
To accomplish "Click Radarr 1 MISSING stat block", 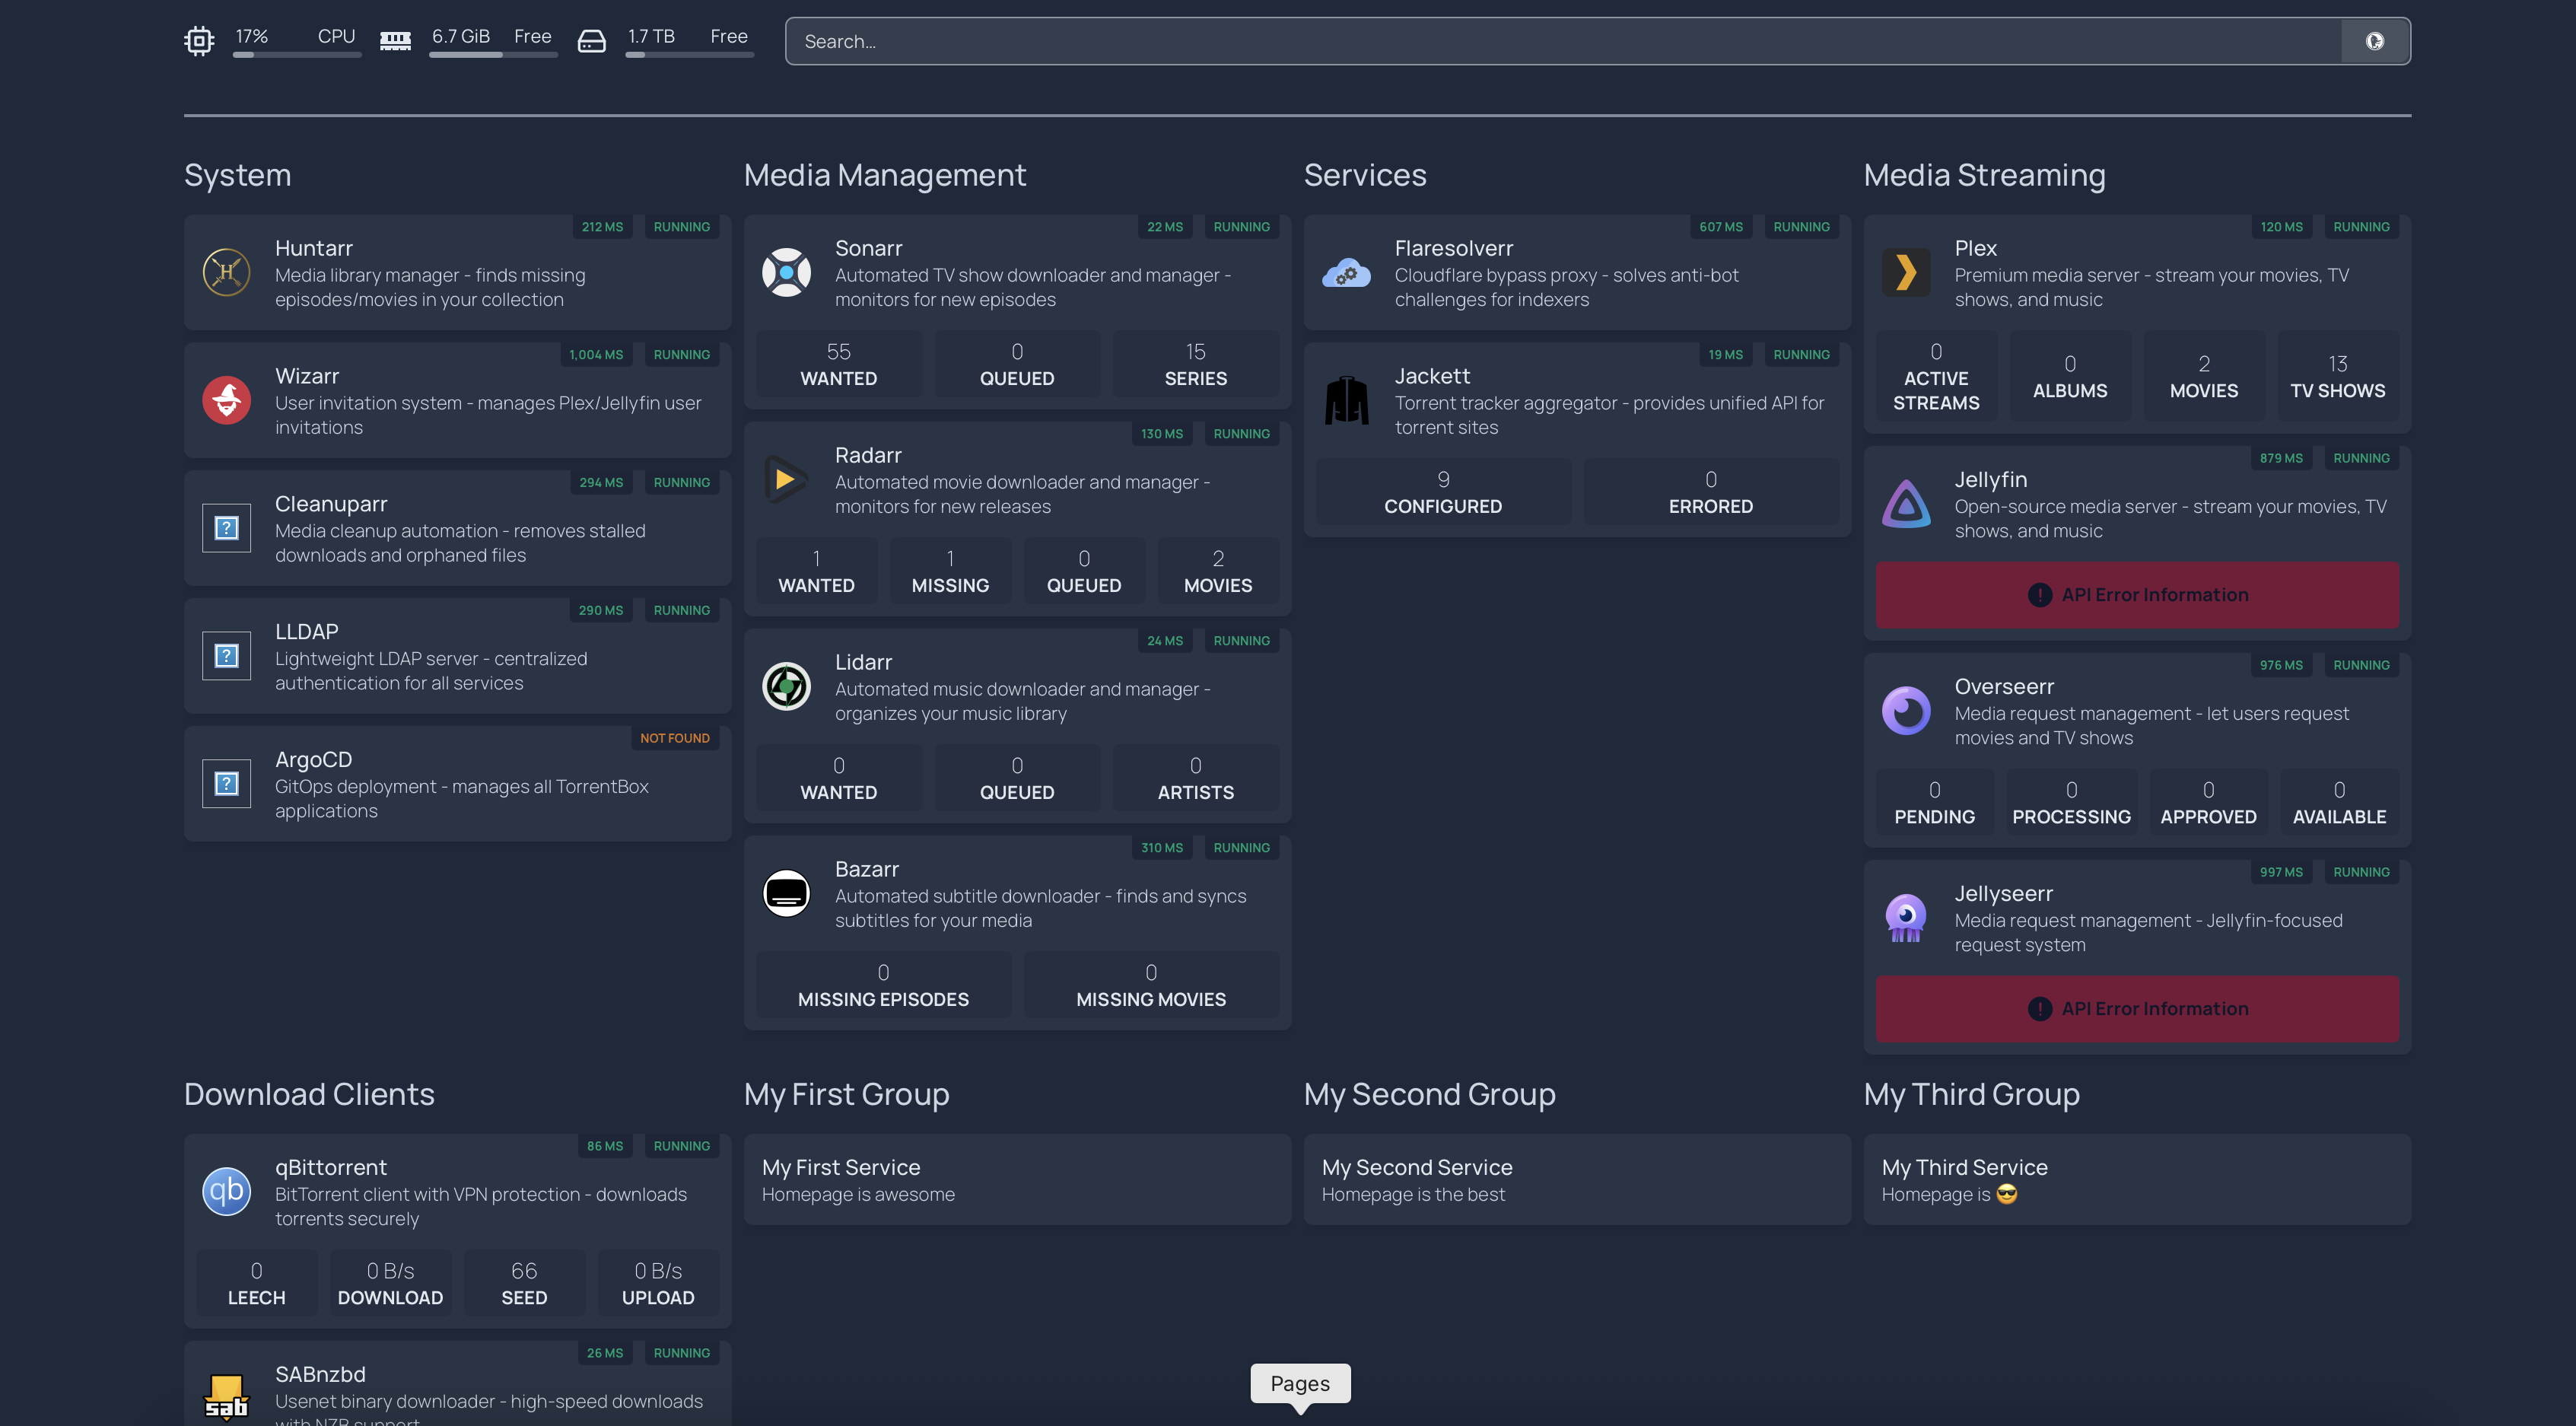I will [x=950, y=571].
